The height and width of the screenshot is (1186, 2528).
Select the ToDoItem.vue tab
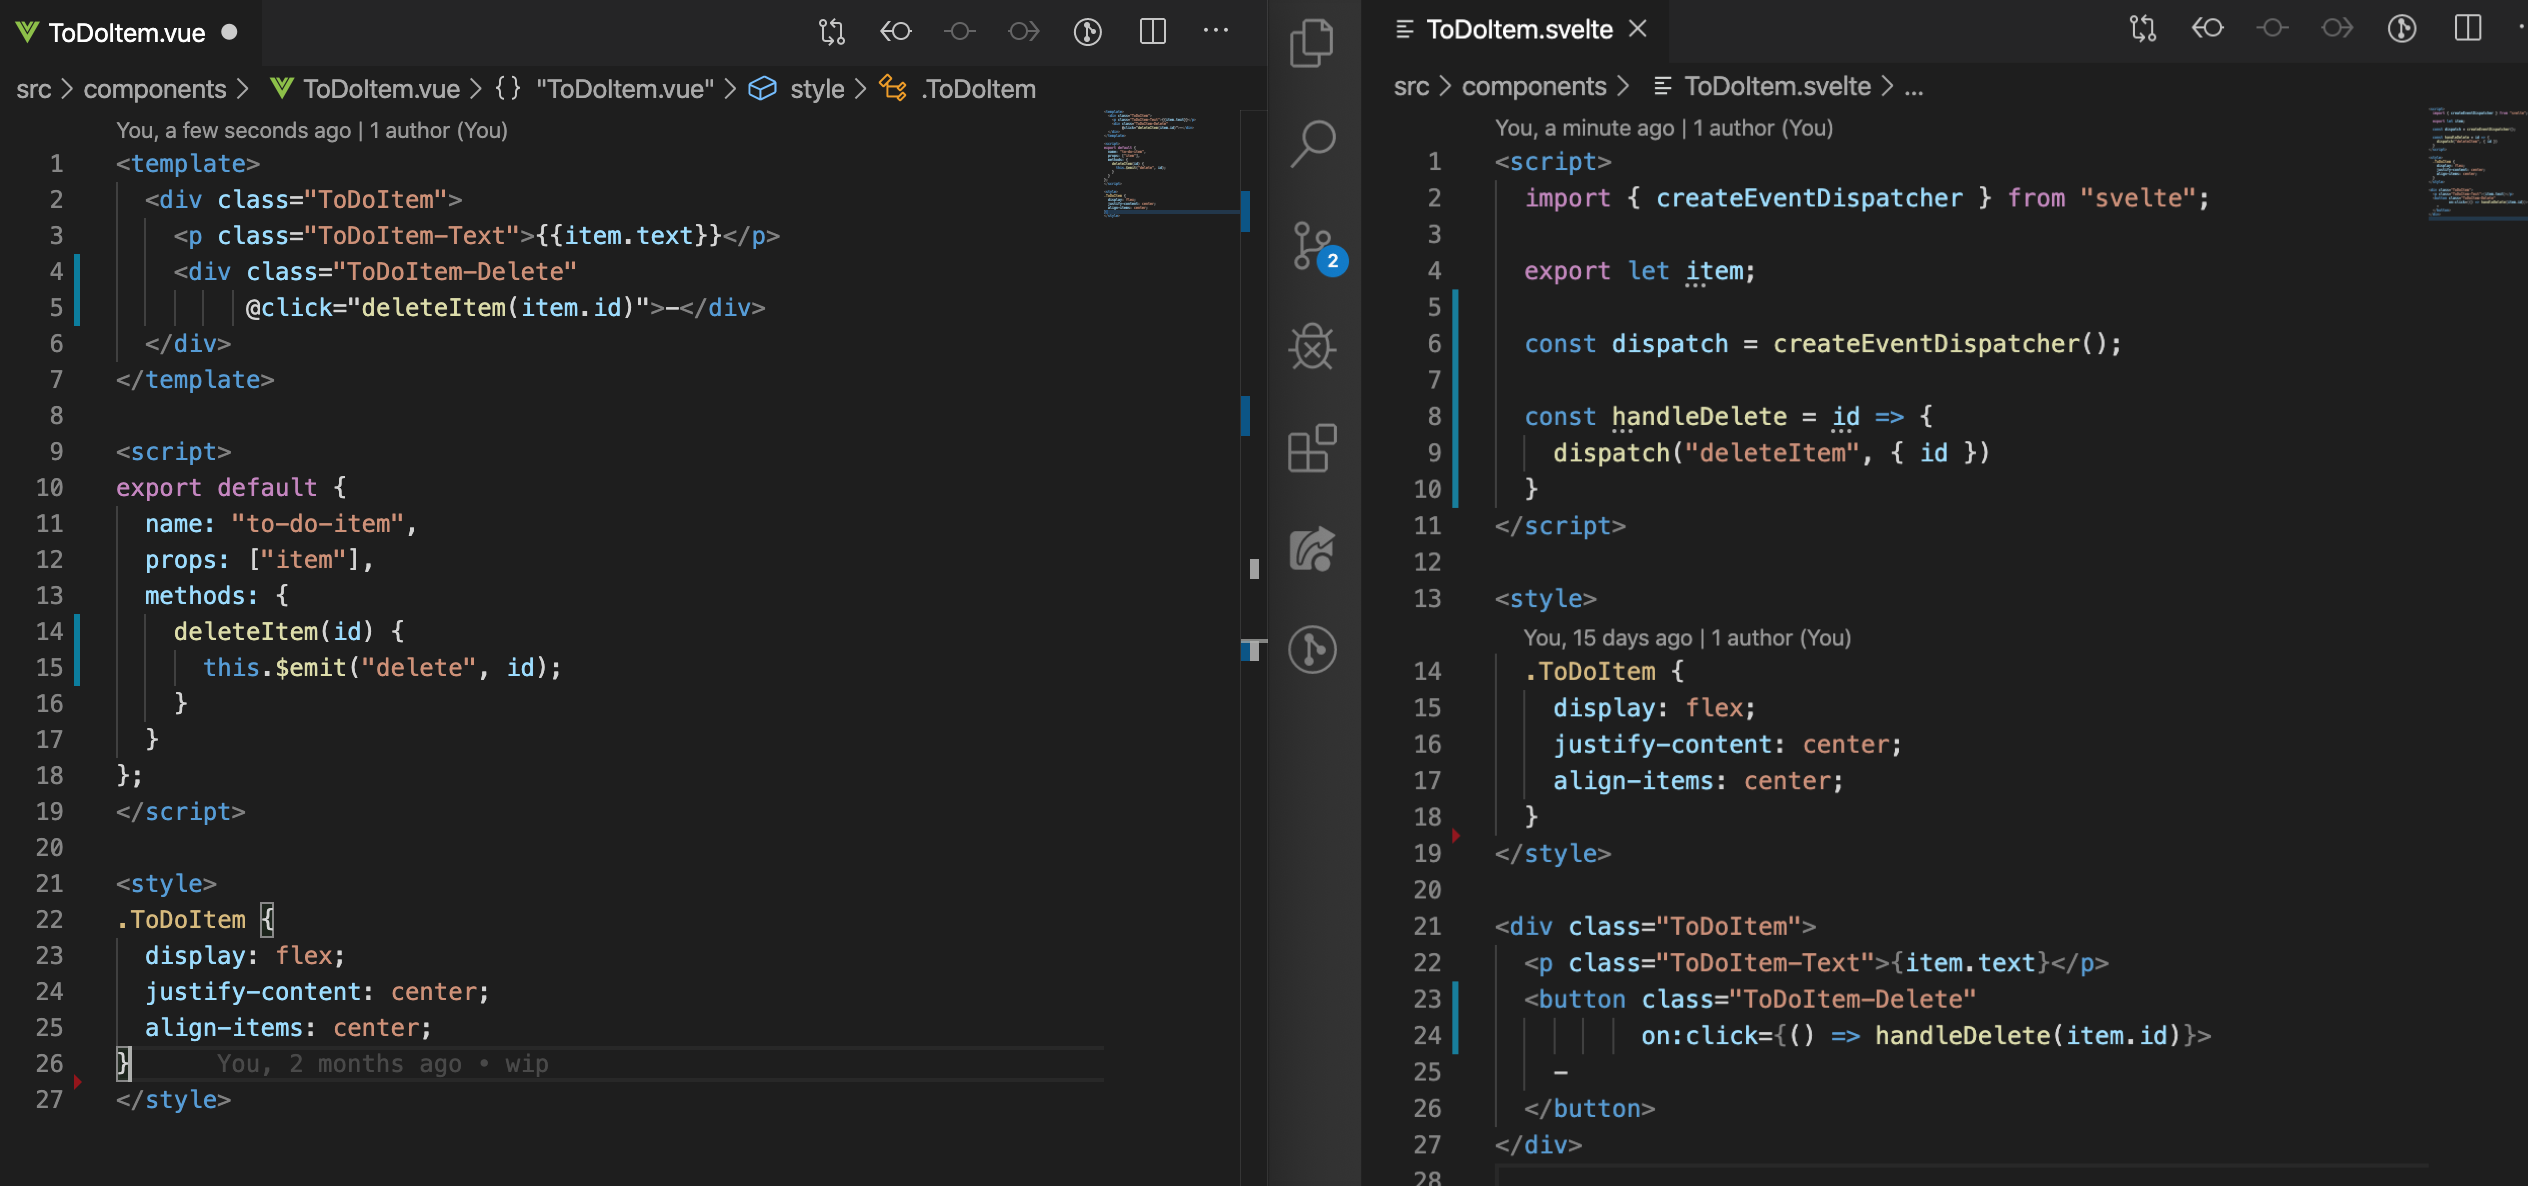coord(127,33)
